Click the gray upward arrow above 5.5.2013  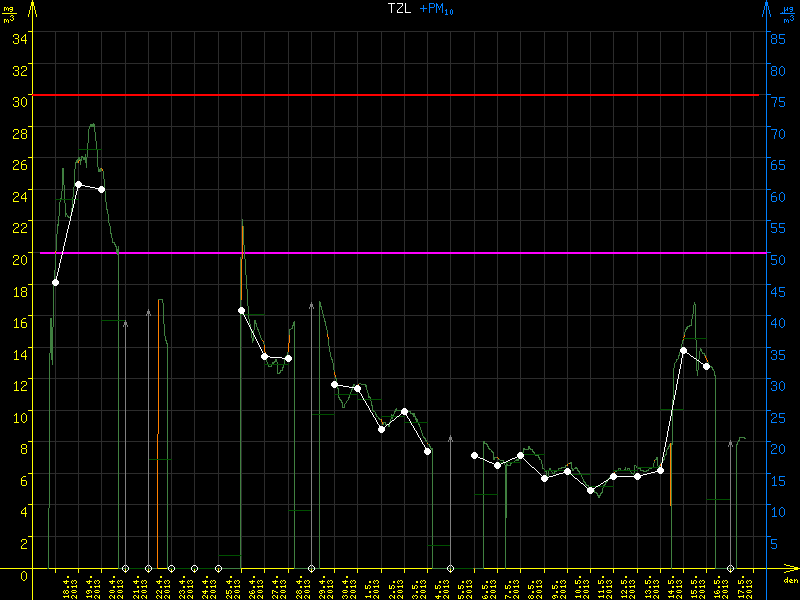tap(451, 440)
